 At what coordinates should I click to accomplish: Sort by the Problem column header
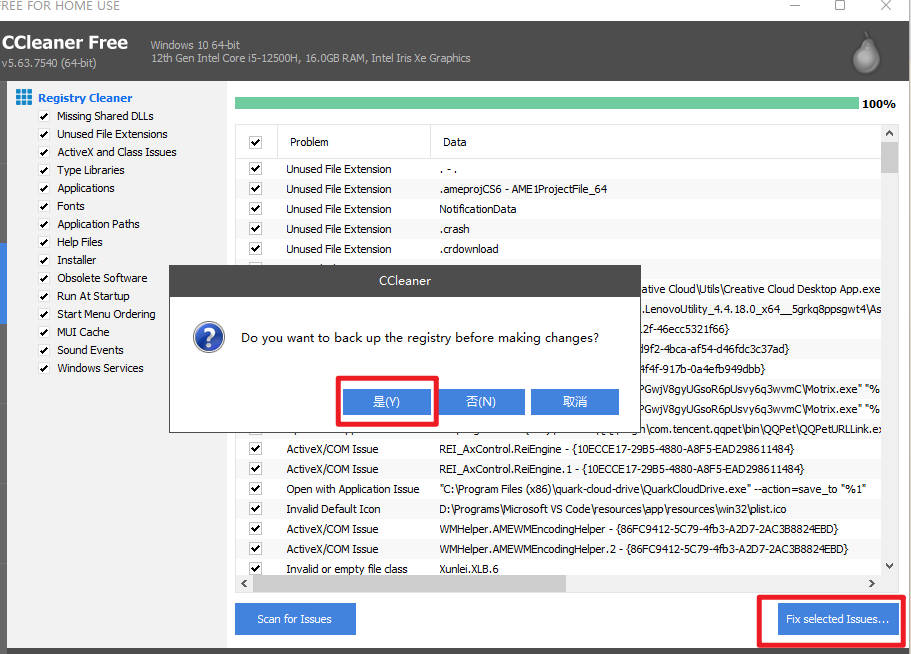pos(354,142)
